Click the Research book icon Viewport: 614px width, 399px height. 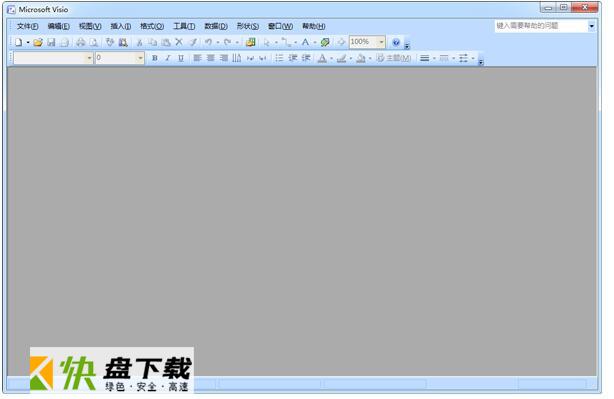click(x=123, y=42)
